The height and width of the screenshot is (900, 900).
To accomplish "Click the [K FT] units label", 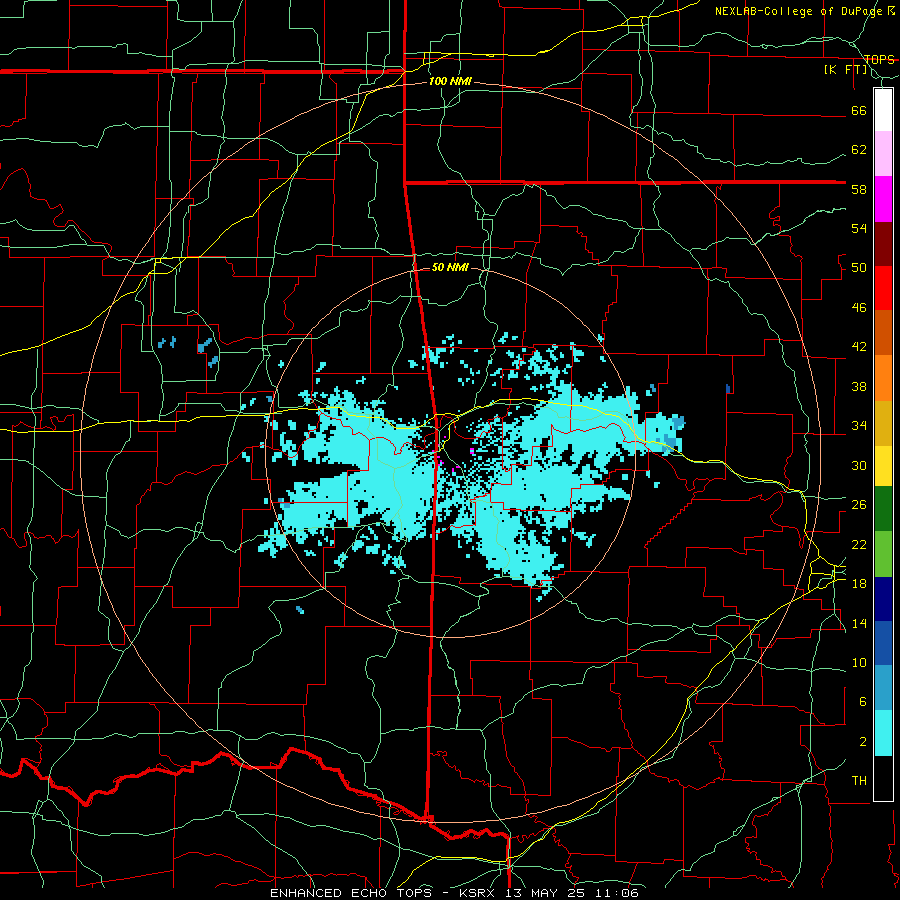I will coord(846,70).
